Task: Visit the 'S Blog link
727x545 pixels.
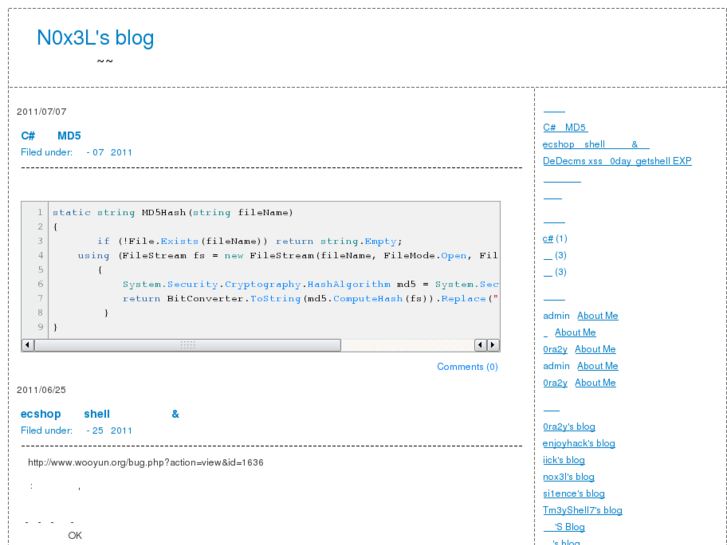Action: tap(564, 527)
